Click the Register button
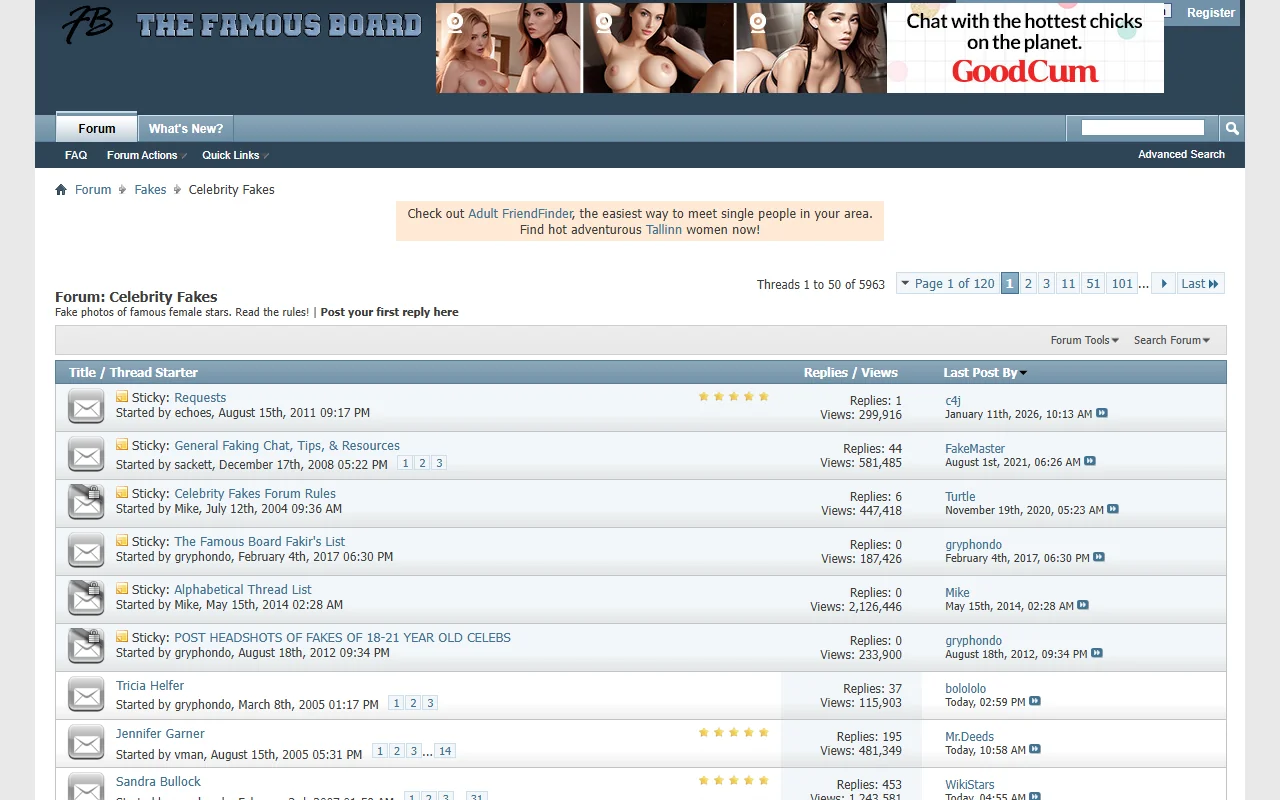The height and width of the screenshot is (800, 1280). click(x=1210, y=13)
